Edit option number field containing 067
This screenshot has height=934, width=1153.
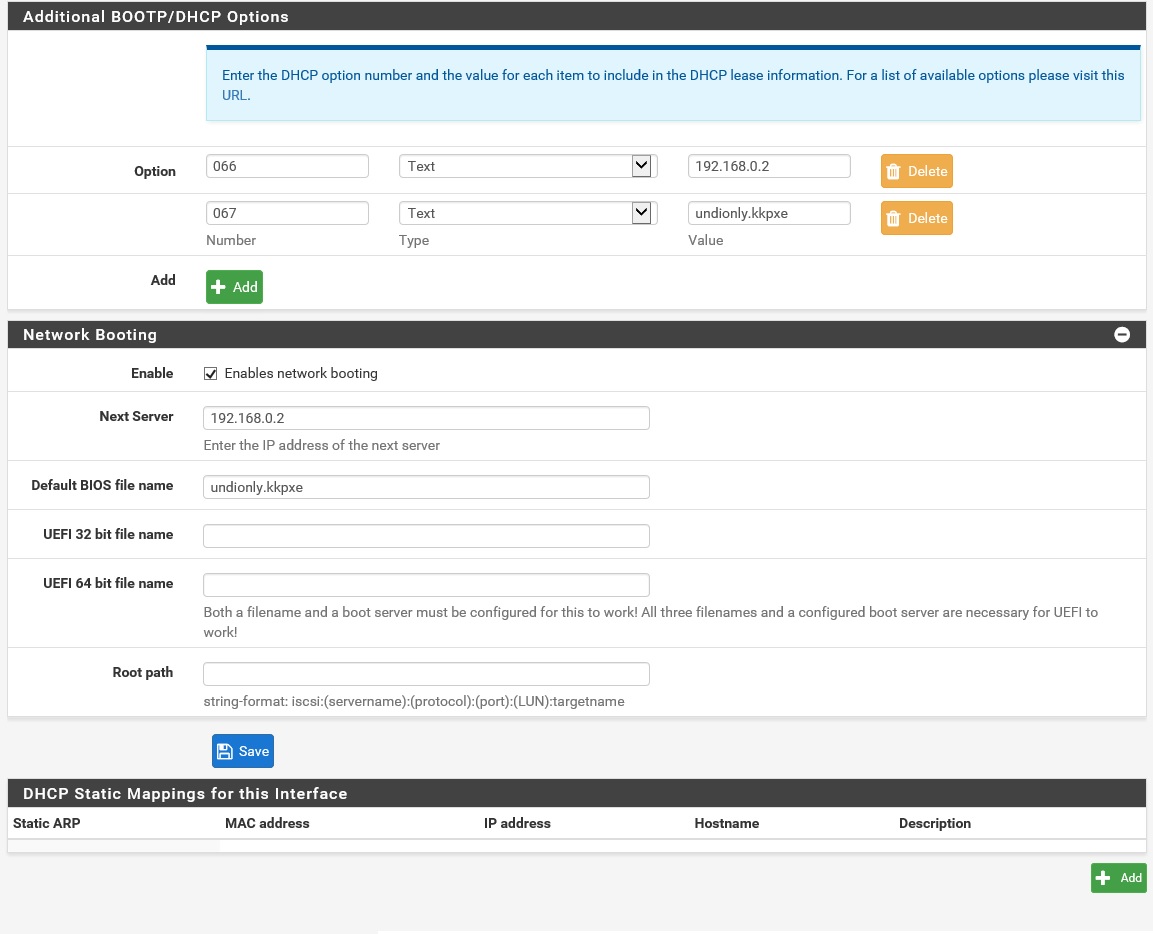287,213
